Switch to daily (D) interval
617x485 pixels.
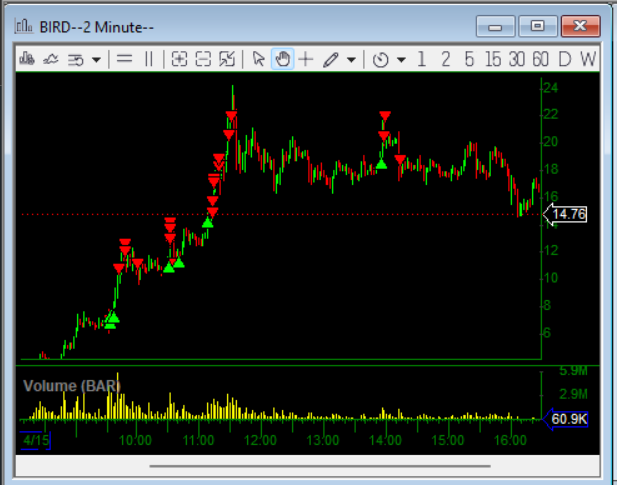coord(565,59)
